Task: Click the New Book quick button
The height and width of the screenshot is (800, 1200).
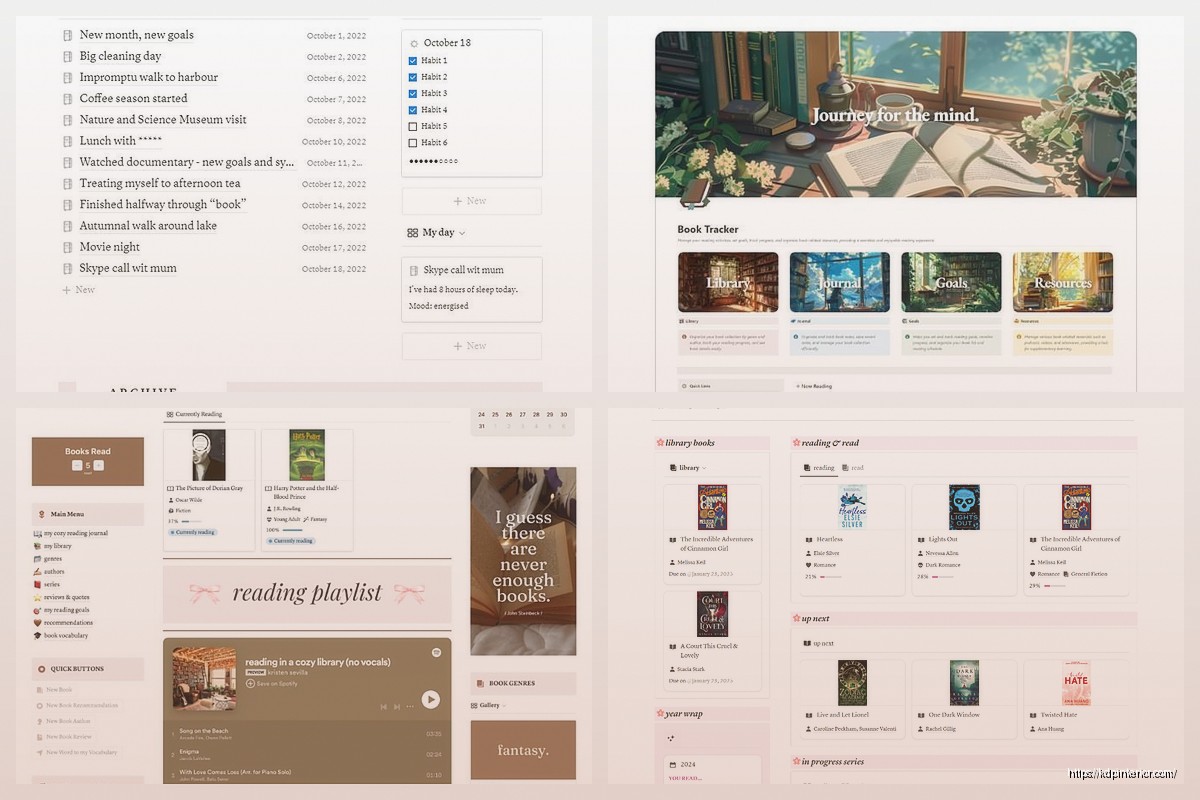Action: 54,690
